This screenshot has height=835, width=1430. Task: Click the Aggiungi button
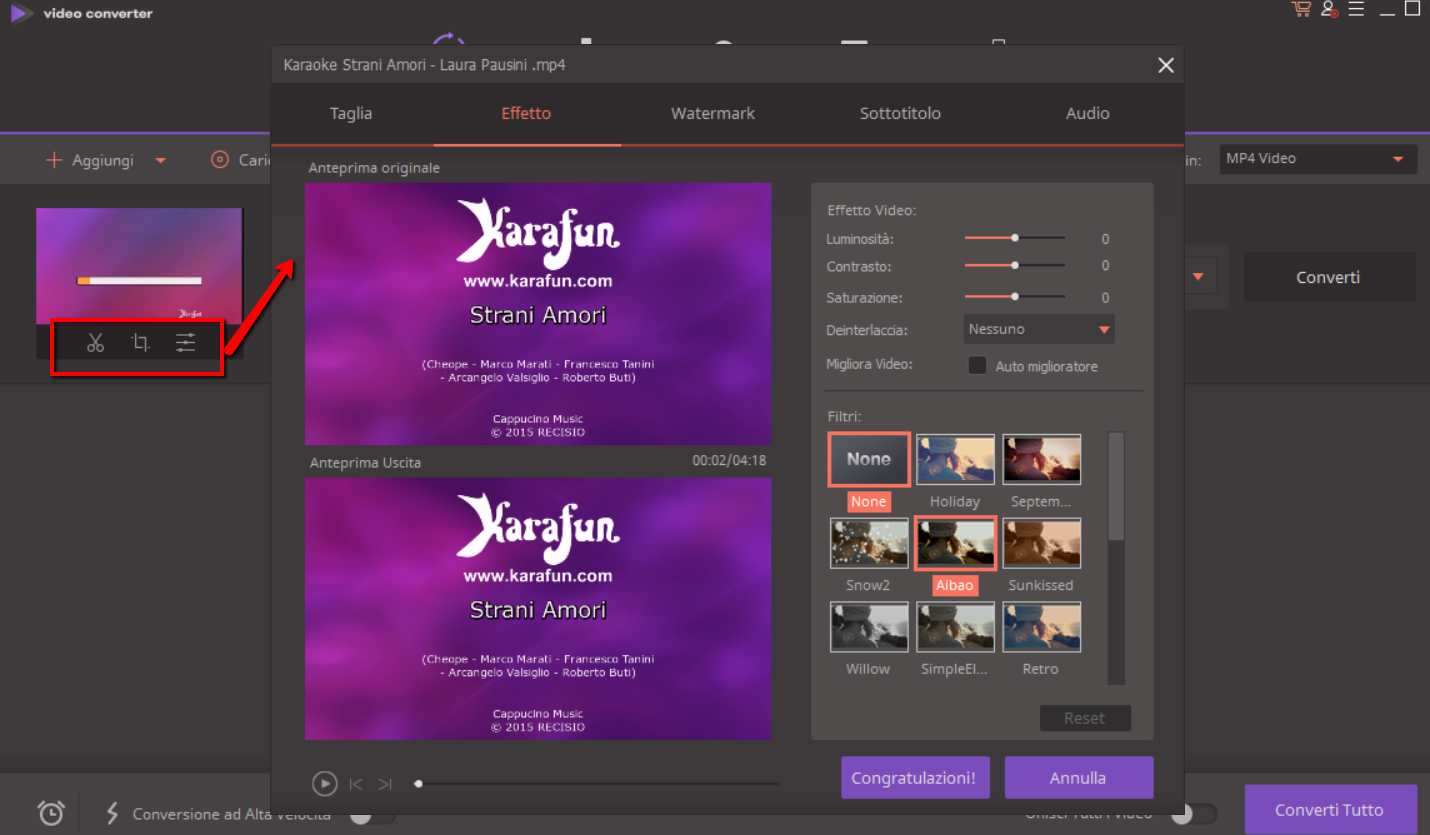click(x=91, y=160)
